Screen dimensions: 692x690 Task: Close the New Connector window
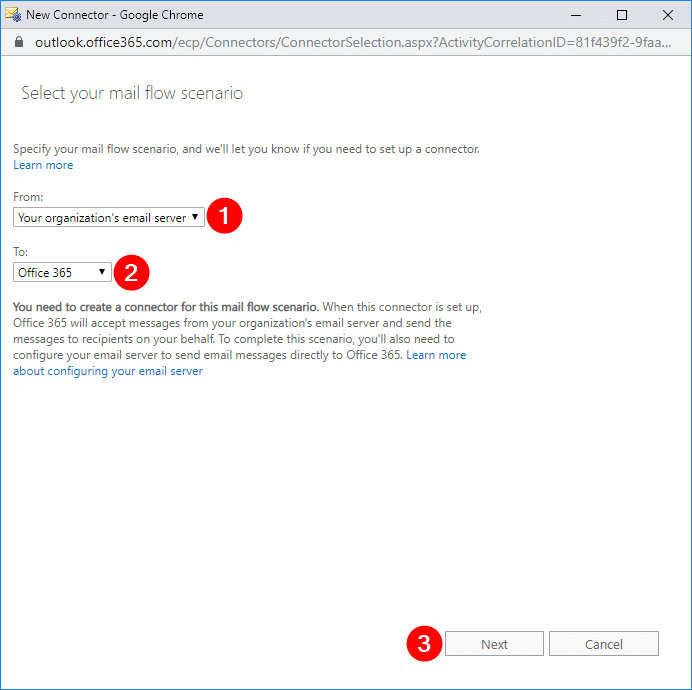click(667, 15)
